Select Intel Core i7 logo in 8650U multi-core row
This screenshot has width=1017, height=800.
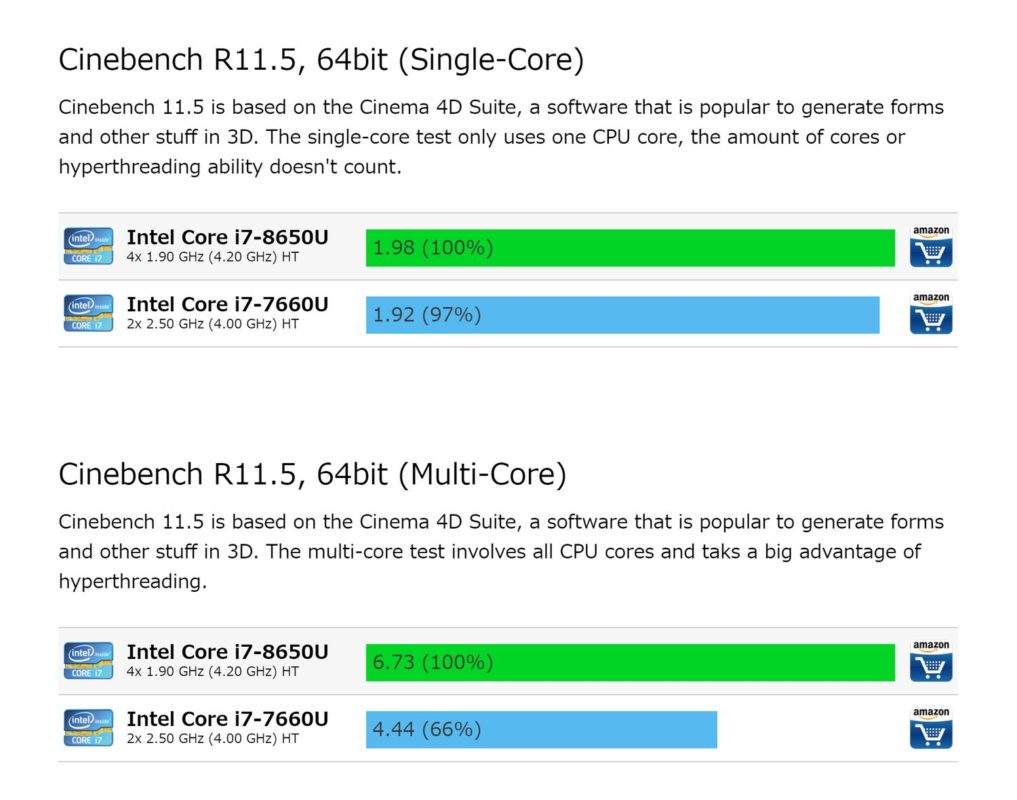[88, 661]
